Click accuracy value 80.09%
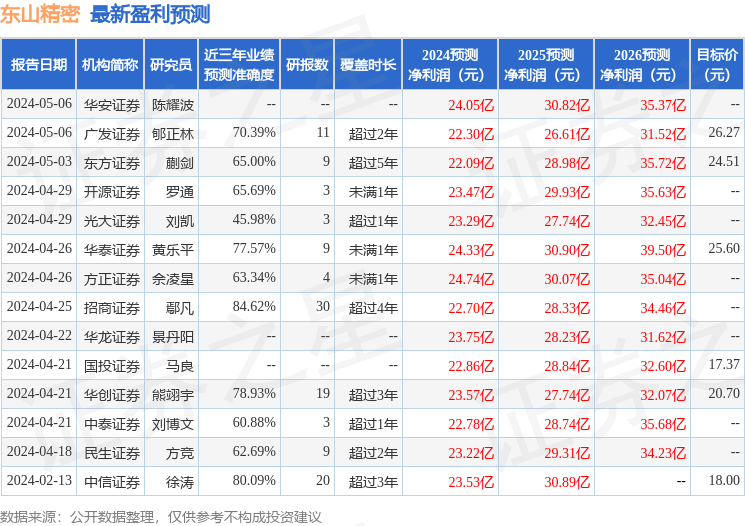The image size is (745, 526). coord(254,480)
